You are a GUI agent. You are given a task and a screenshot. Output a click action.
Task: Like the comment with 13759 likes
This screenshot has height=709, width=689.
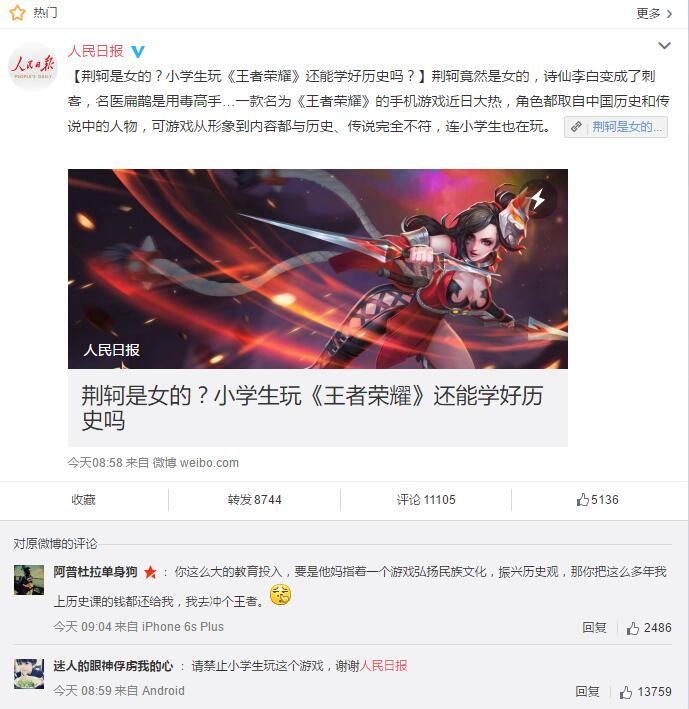(646, 692)
